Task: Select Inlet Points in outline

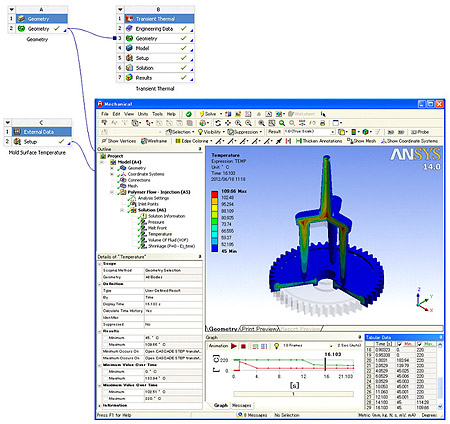Action: (x=148, y=204)
